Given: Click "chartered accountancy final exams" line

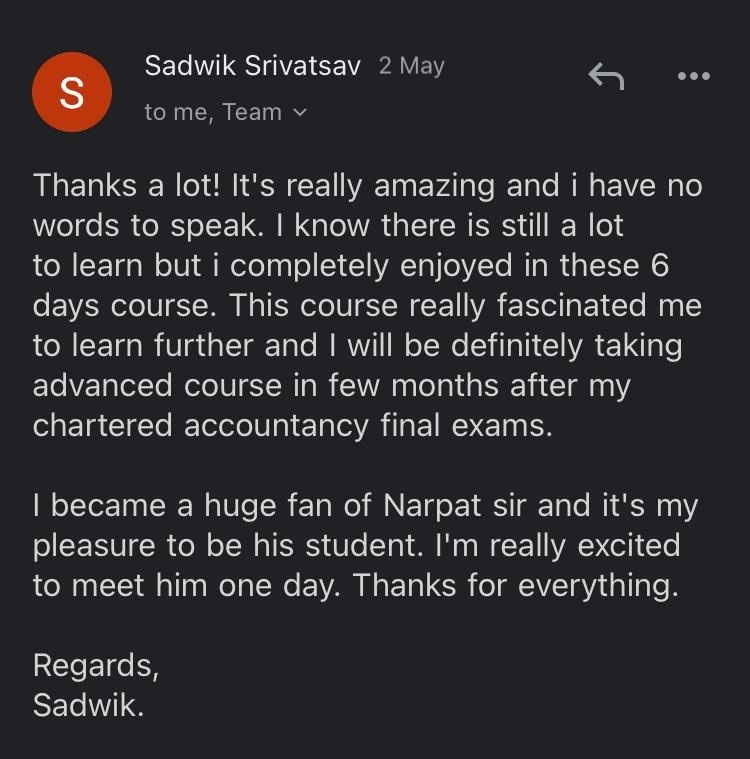Looking at the screenshot, I should coord(292,425).
